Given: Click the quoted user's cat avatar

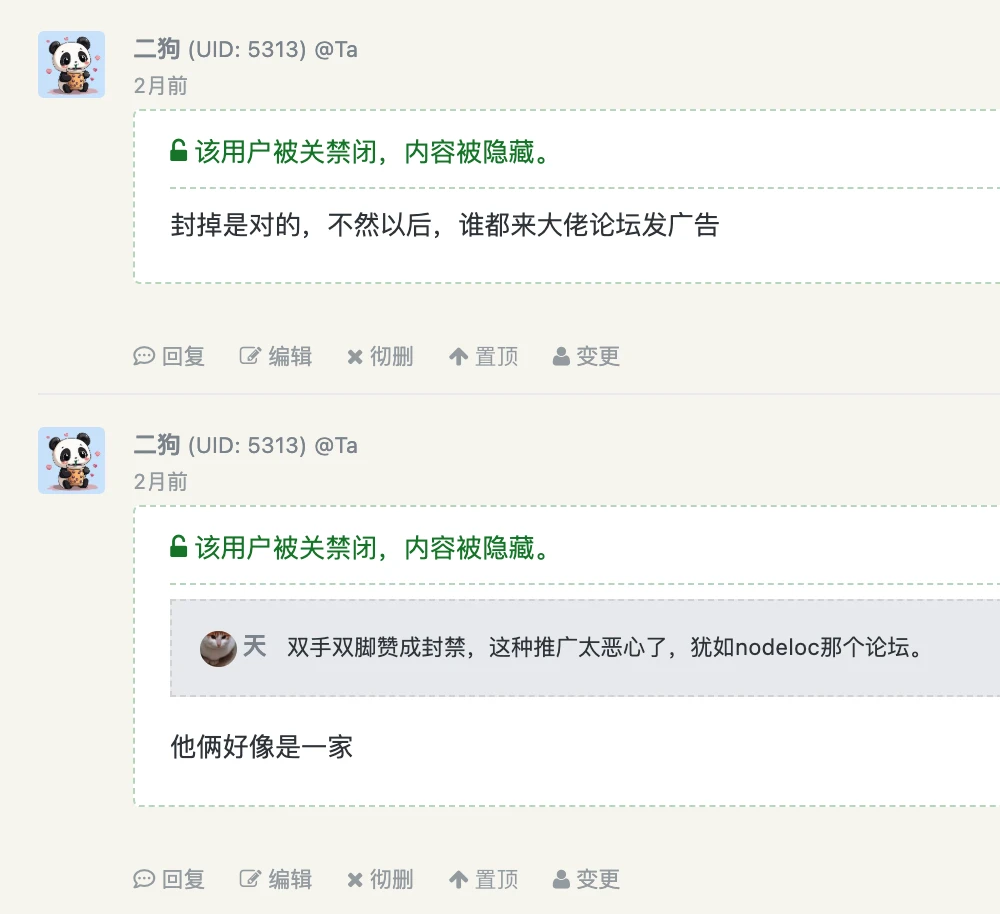Looking at the screenshot, I should coord(218,648).
